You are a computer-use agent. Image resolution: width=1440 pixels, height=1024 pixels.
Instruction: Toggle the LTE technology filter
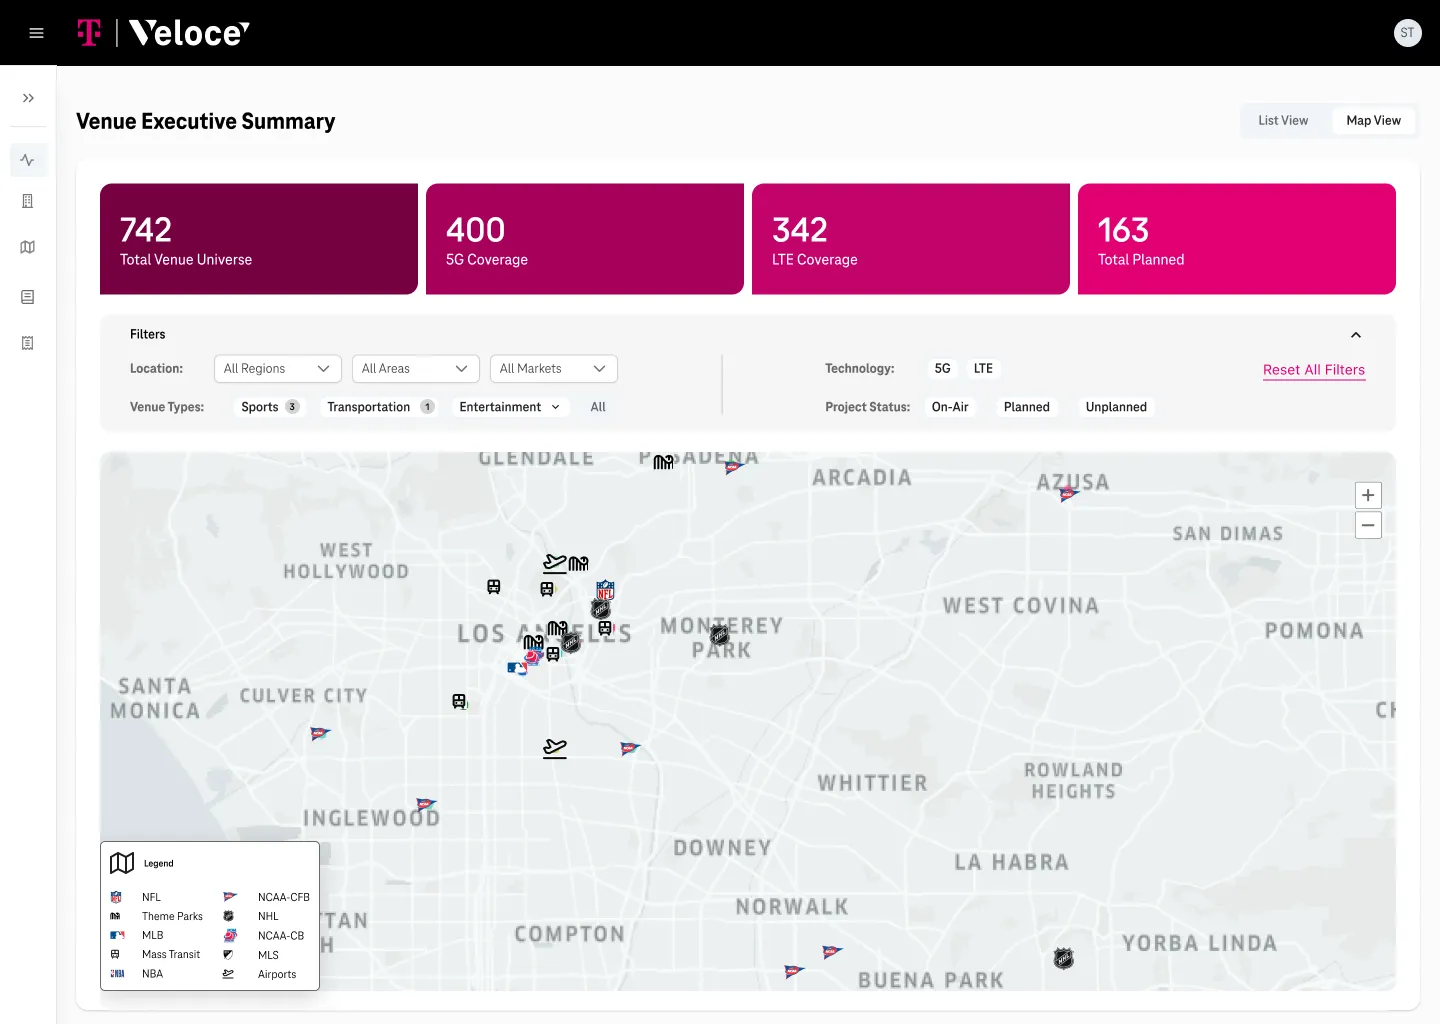(x=983, y=369)
